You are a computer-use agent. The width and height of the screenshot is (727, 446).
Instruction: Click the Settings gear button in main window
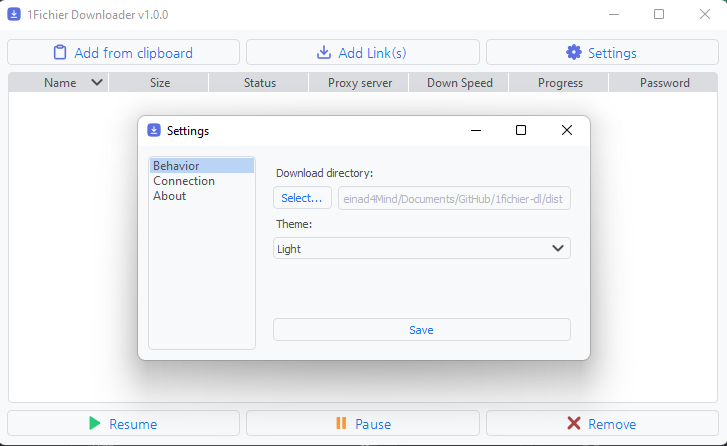point(602,52)
